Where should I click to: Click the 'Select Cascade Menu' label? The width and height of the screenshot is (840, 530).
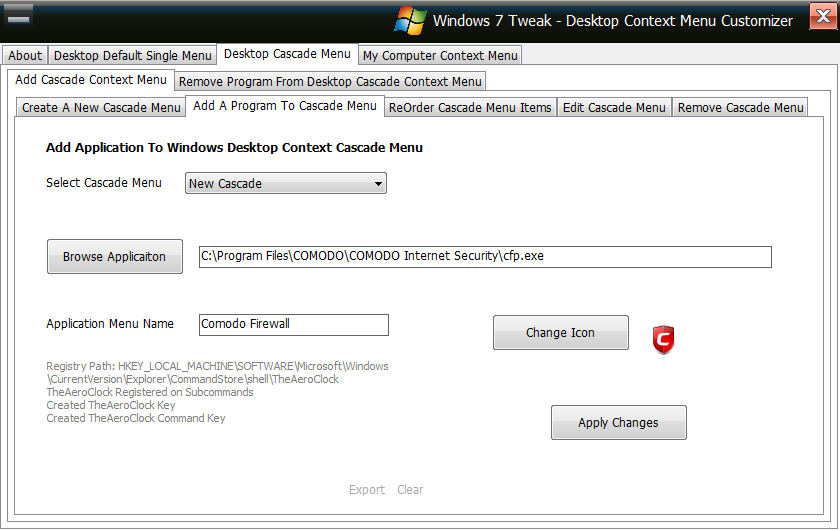[x=103, y=183]
